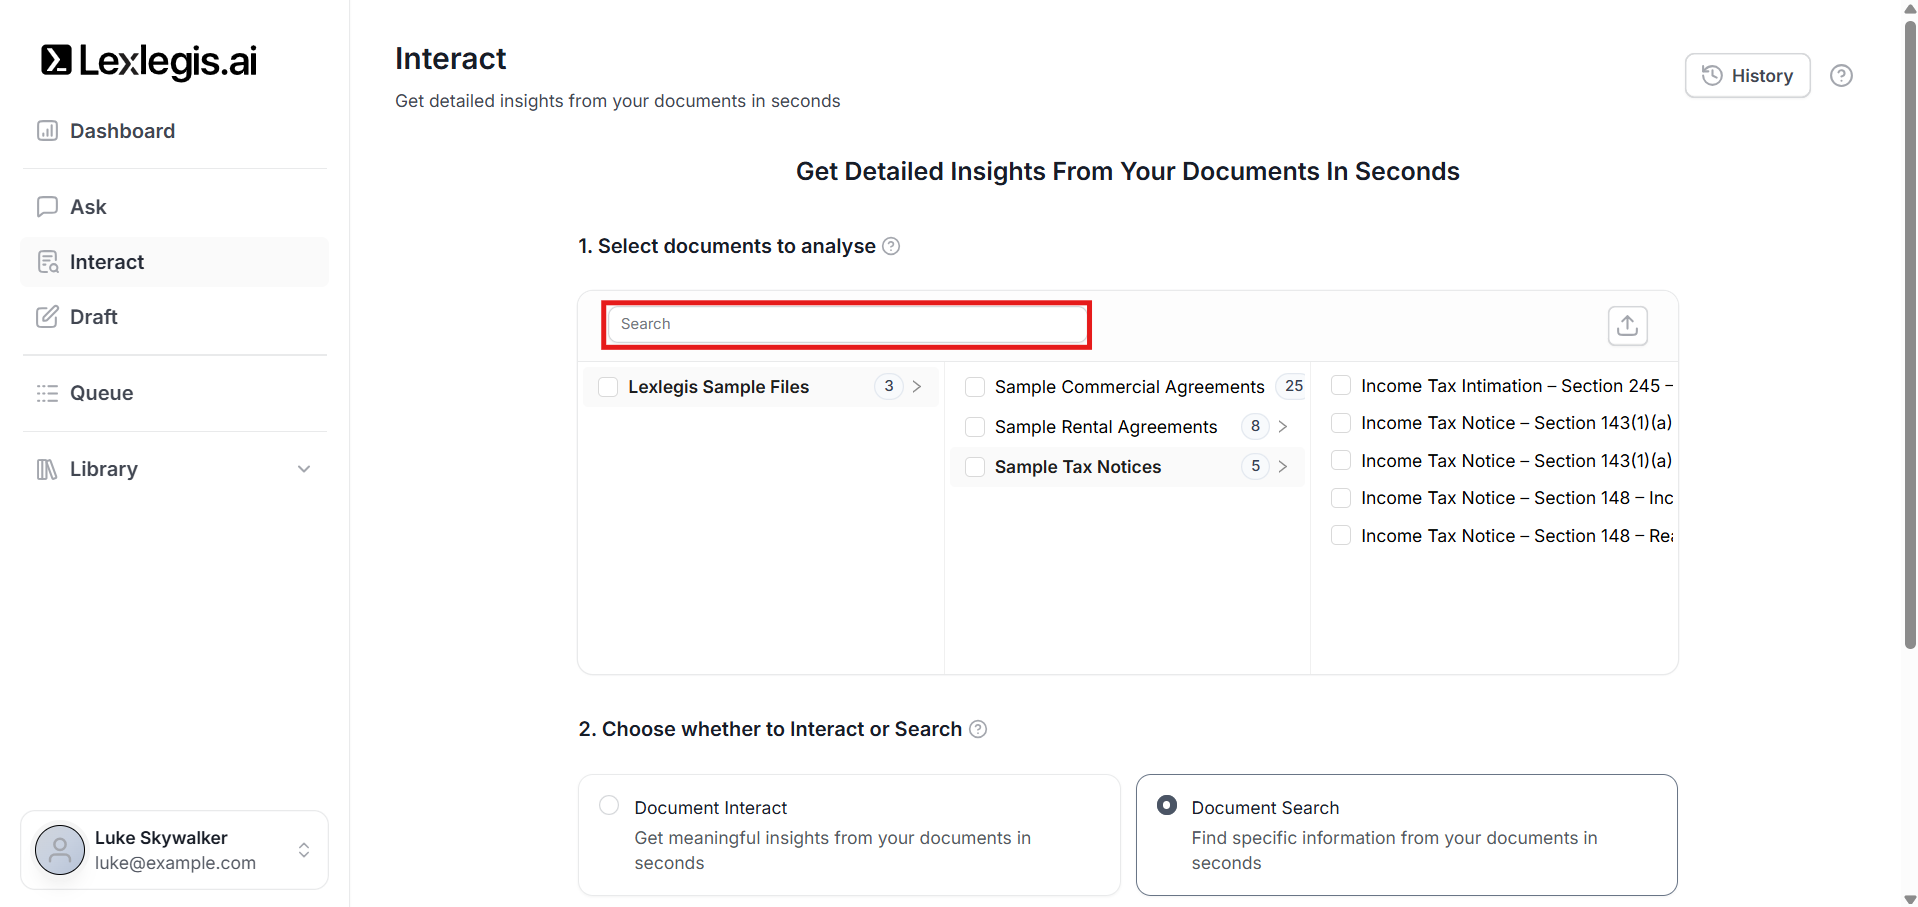Click the document Search input field
This screenshot has width=1918, height=907.
point(846,324)
